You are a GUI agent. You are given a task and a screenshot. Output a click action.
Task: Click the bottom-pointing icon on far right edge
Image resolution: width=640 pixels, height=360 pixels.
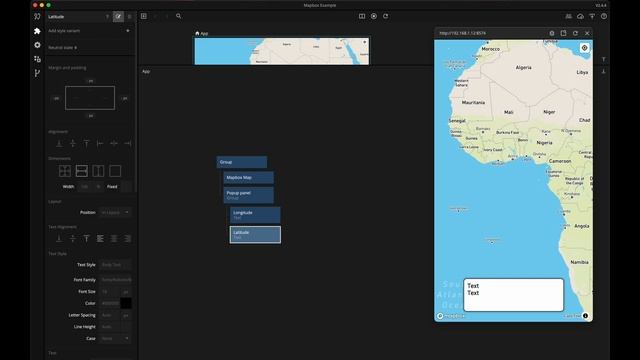click(603, 71)
